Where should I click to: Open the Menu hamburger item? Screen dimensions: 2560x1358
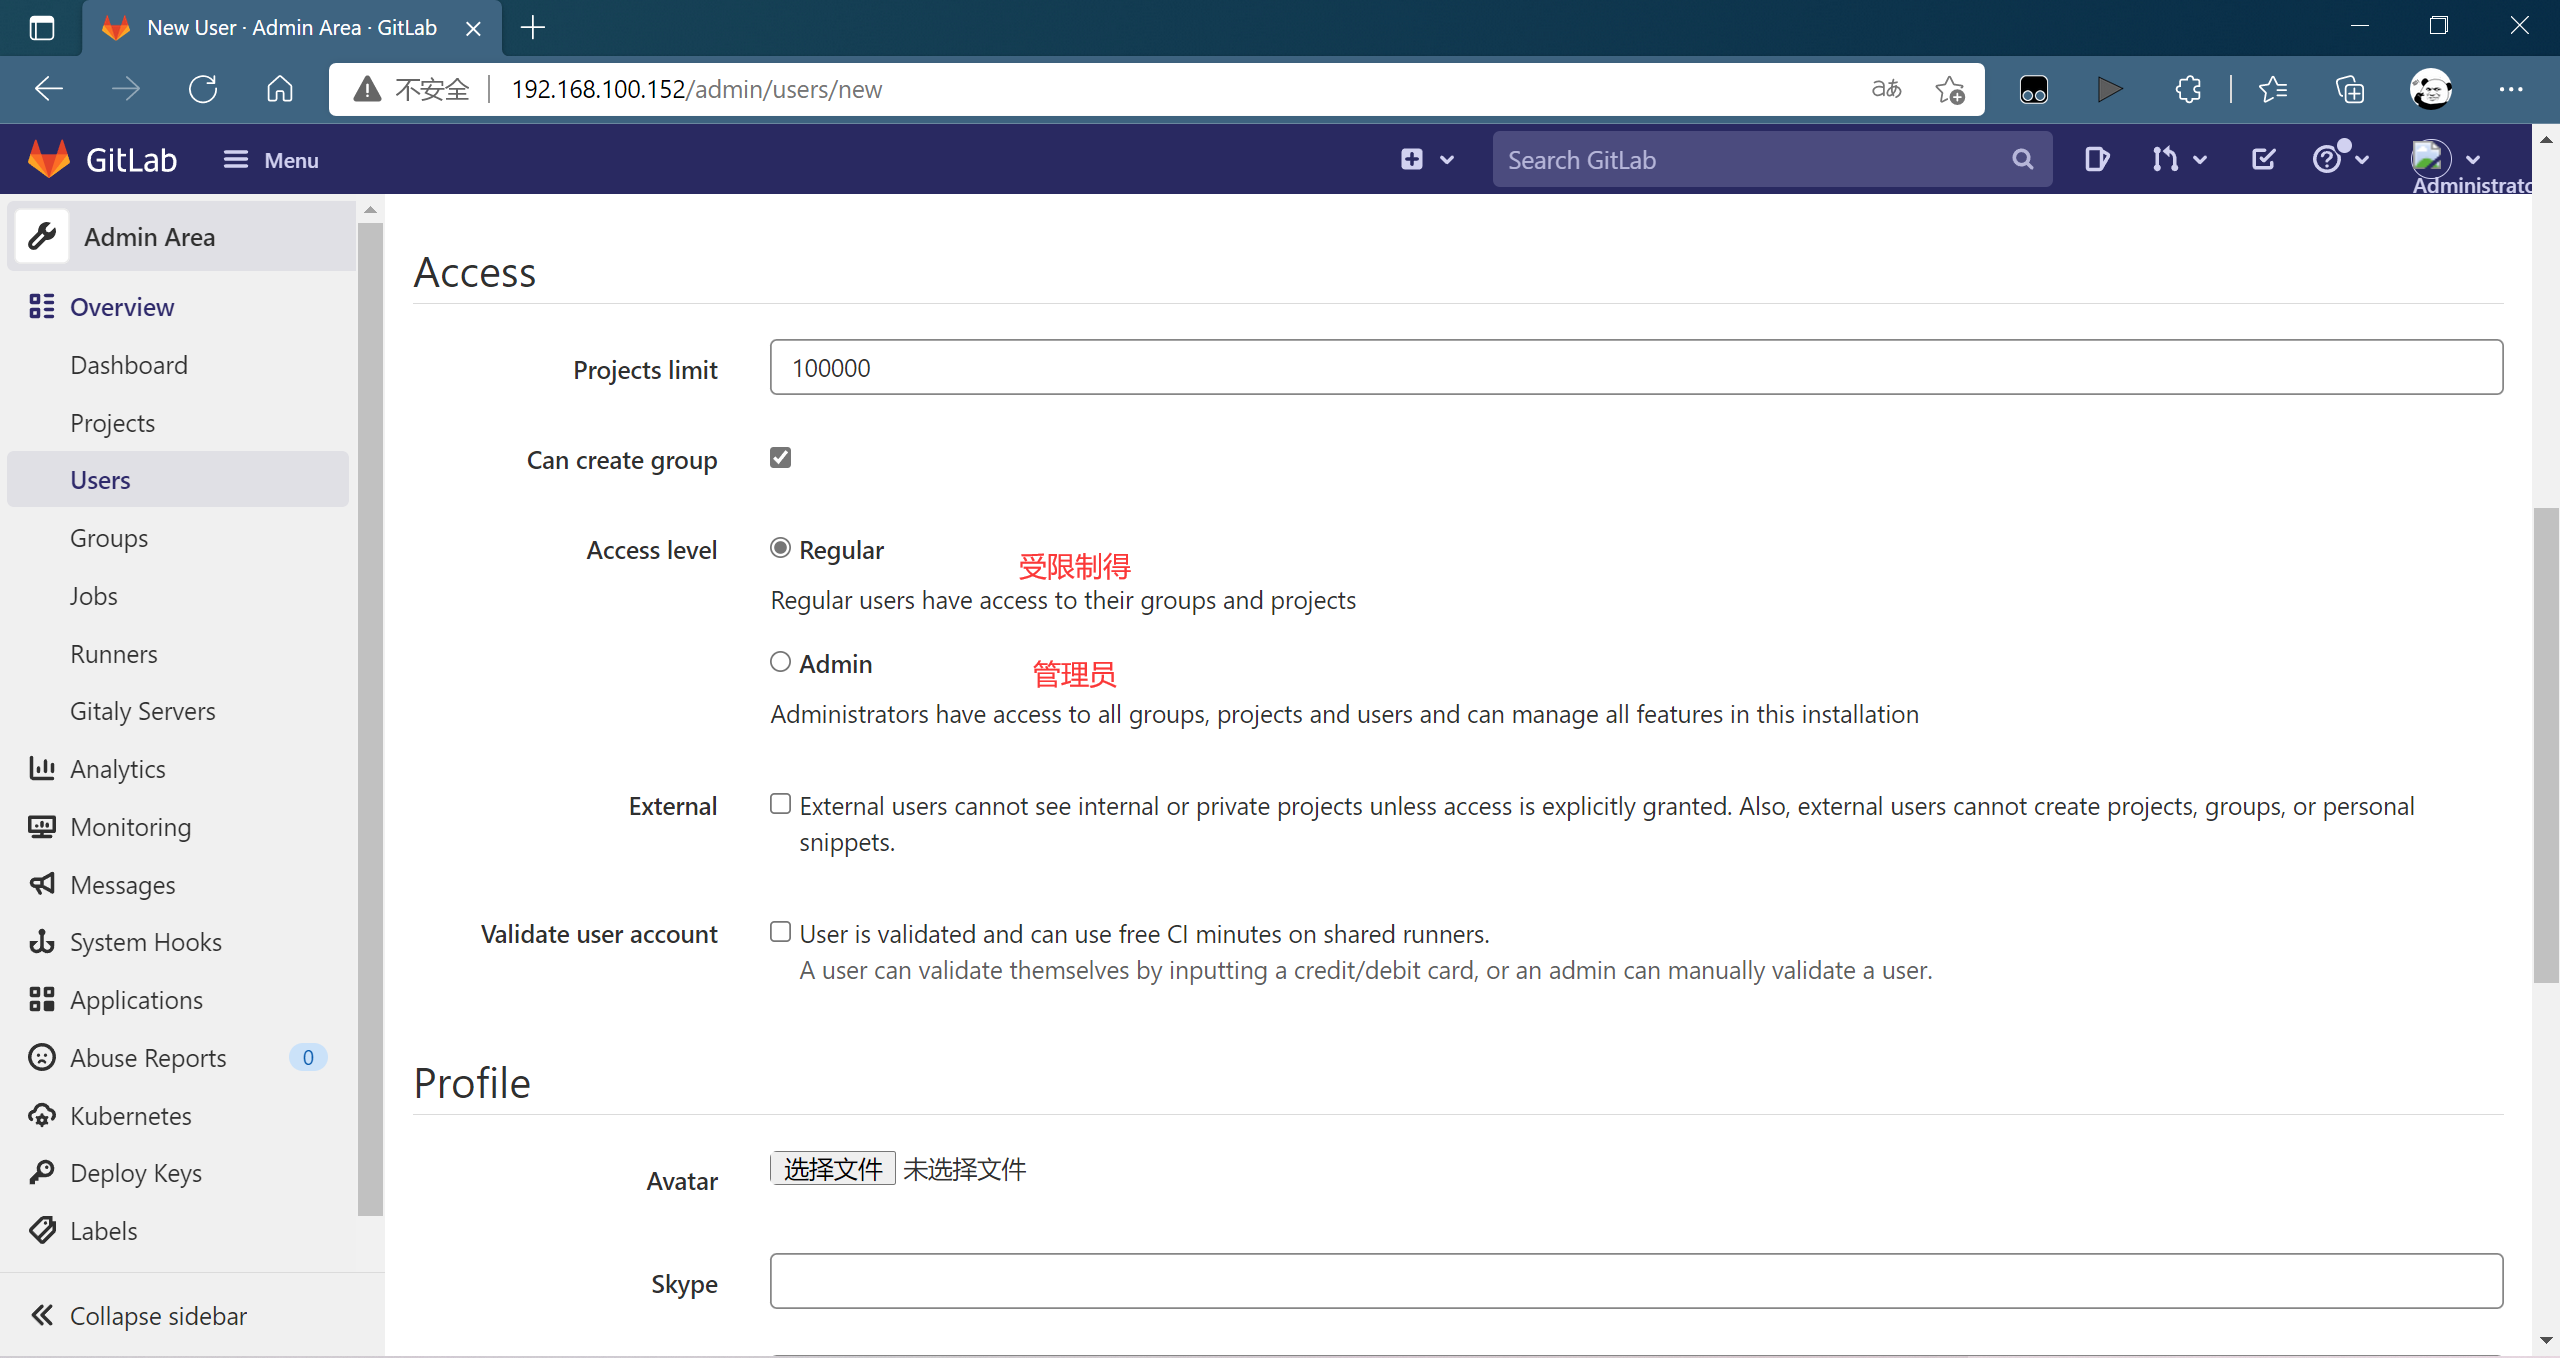pyautogui.click(x=270, y=160)
